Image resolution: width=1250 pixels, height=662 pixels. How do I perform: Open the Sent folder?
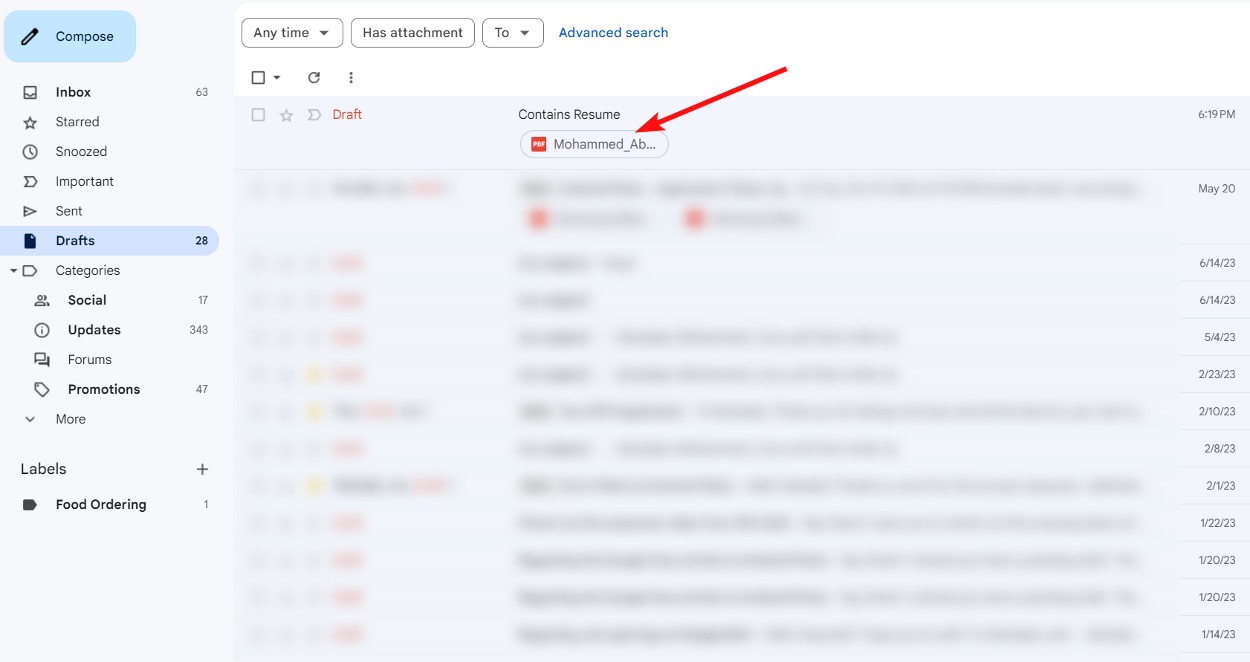[x=69, y=211]
